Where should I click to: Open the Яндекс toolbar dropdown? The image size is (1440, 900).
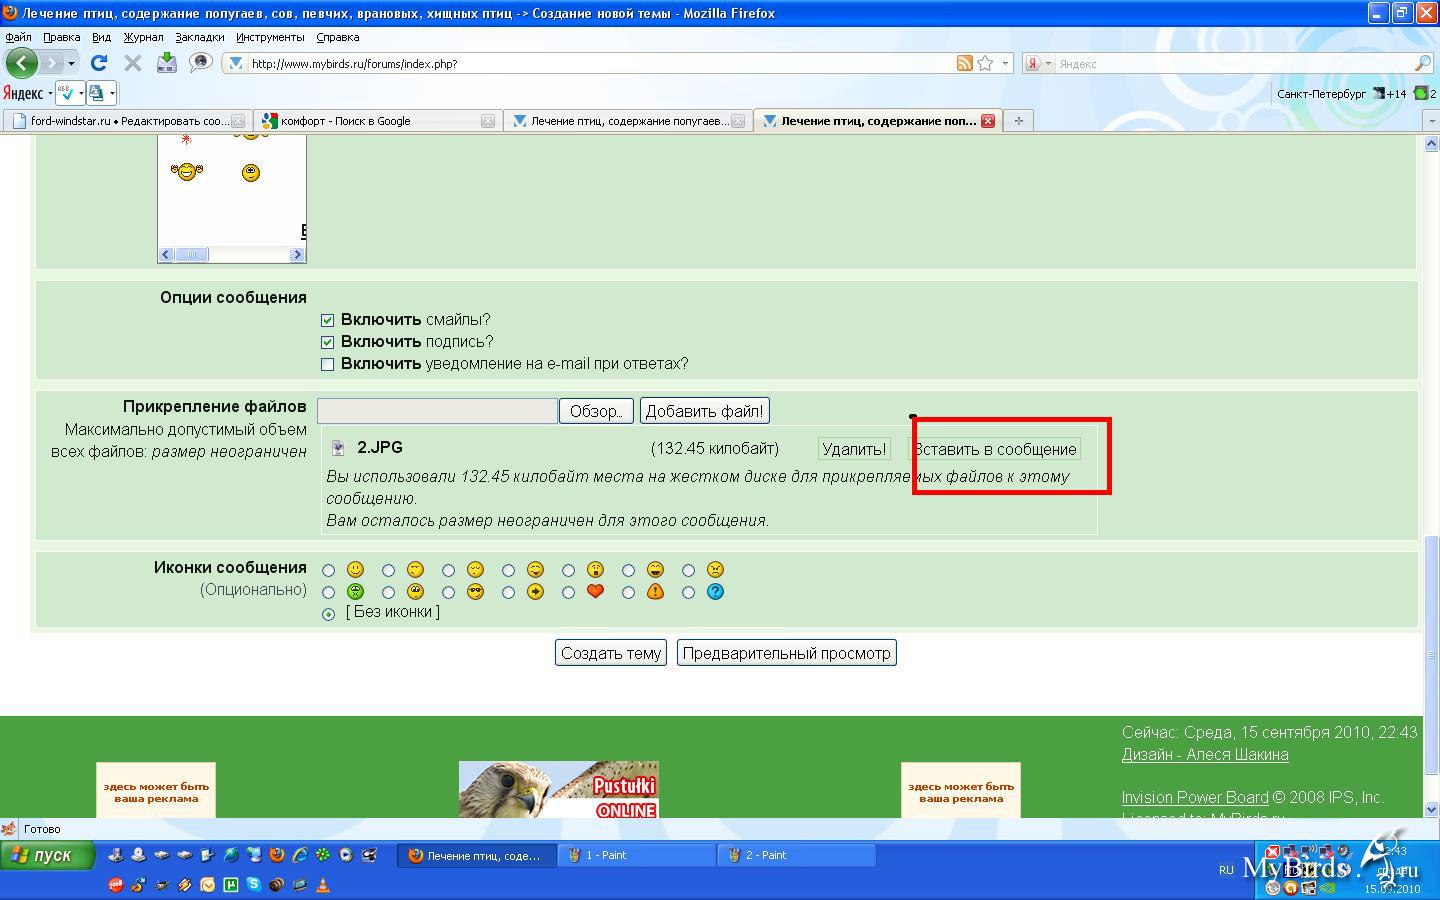(x=49, y=93)
